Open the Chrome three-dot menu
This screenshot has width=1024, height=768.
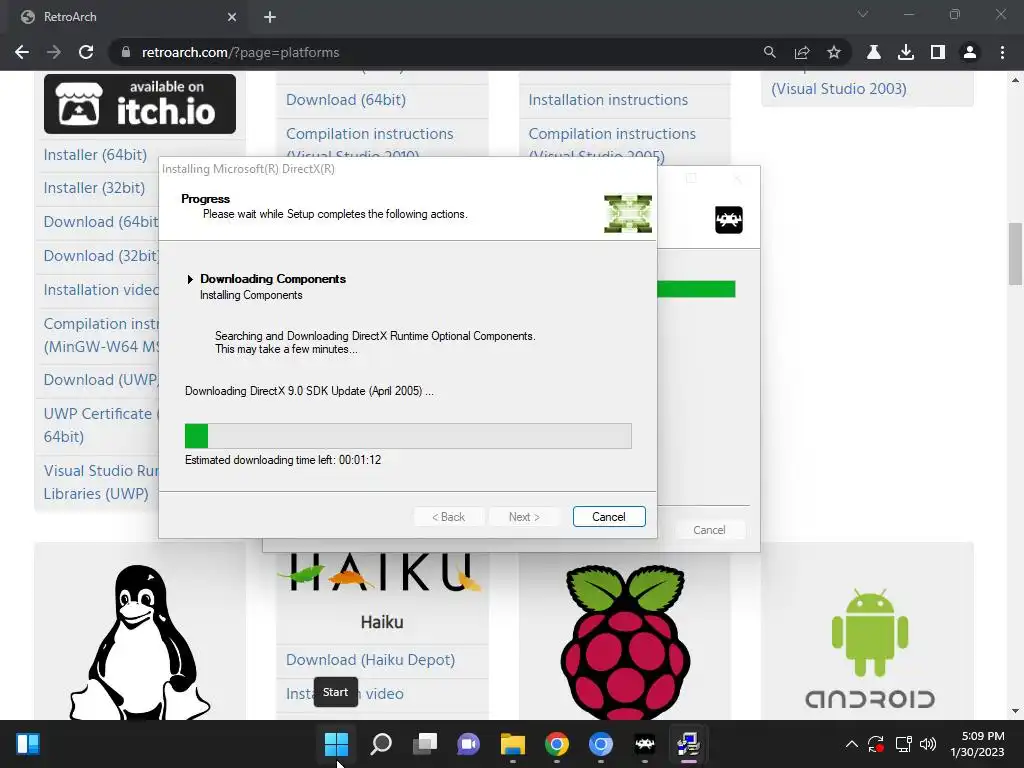tap(1002, 52)
